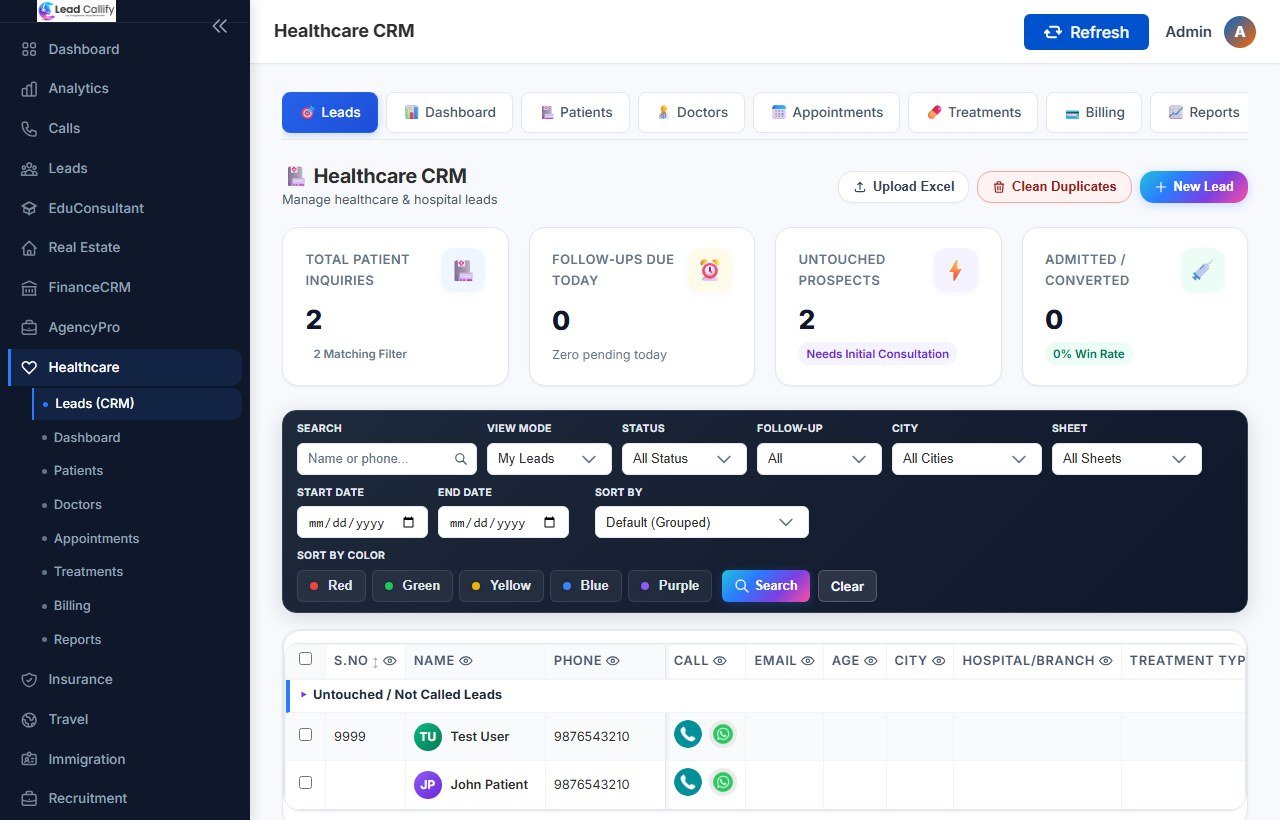Click the Refresh button
This screenshot has width=1280, height=820.
click(x=1086, y=32)
